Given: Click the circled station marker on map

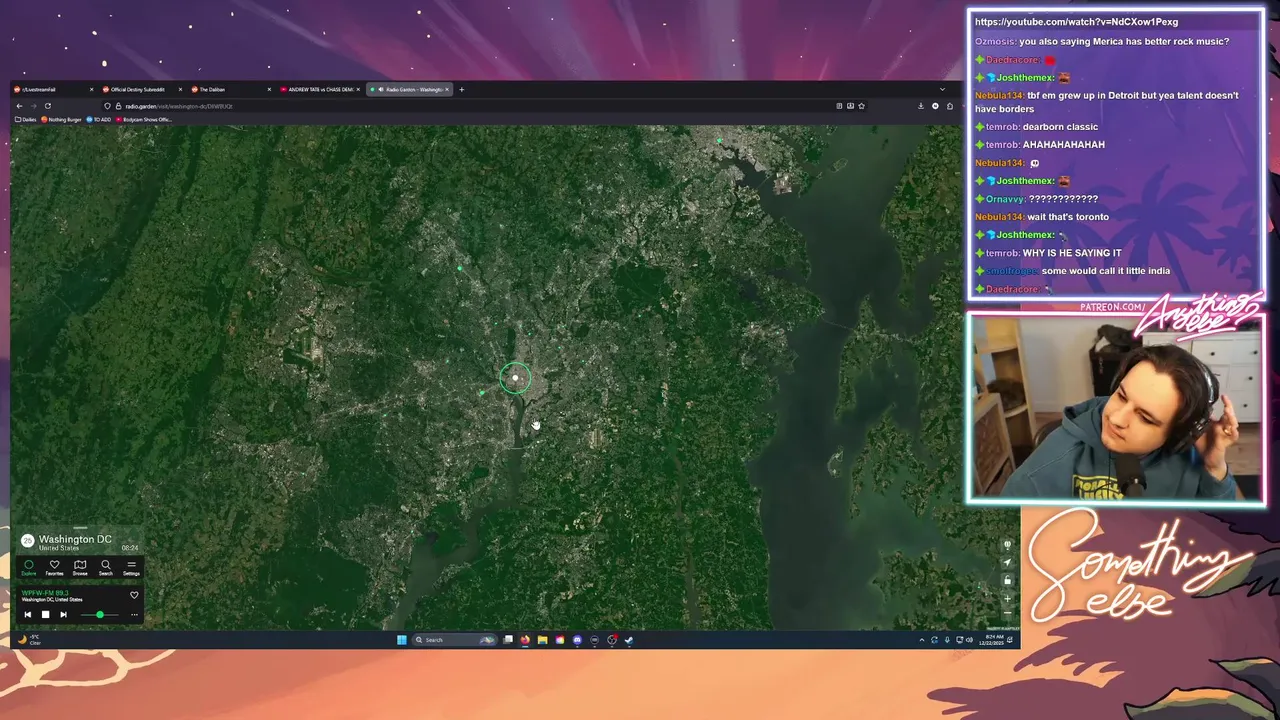Looking at the screenshot, I should click(x=515, y=377).
